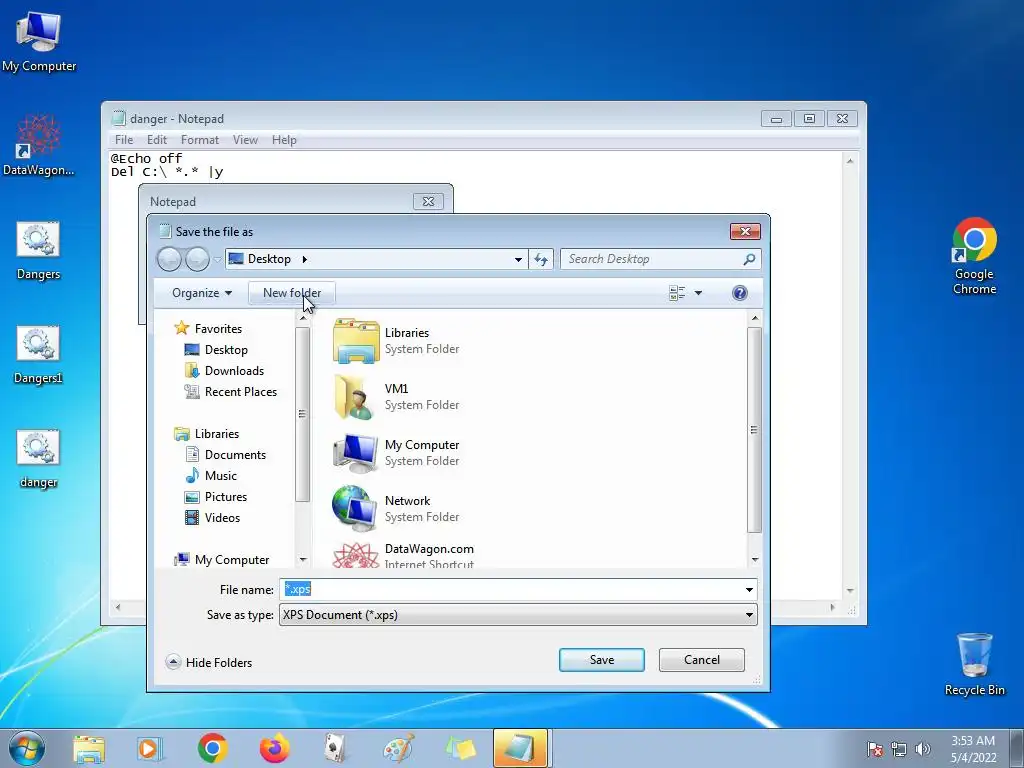The width and height of the screenshot is (1024, 768).
Task: Click the Cancel button
Action: [701, 660]
